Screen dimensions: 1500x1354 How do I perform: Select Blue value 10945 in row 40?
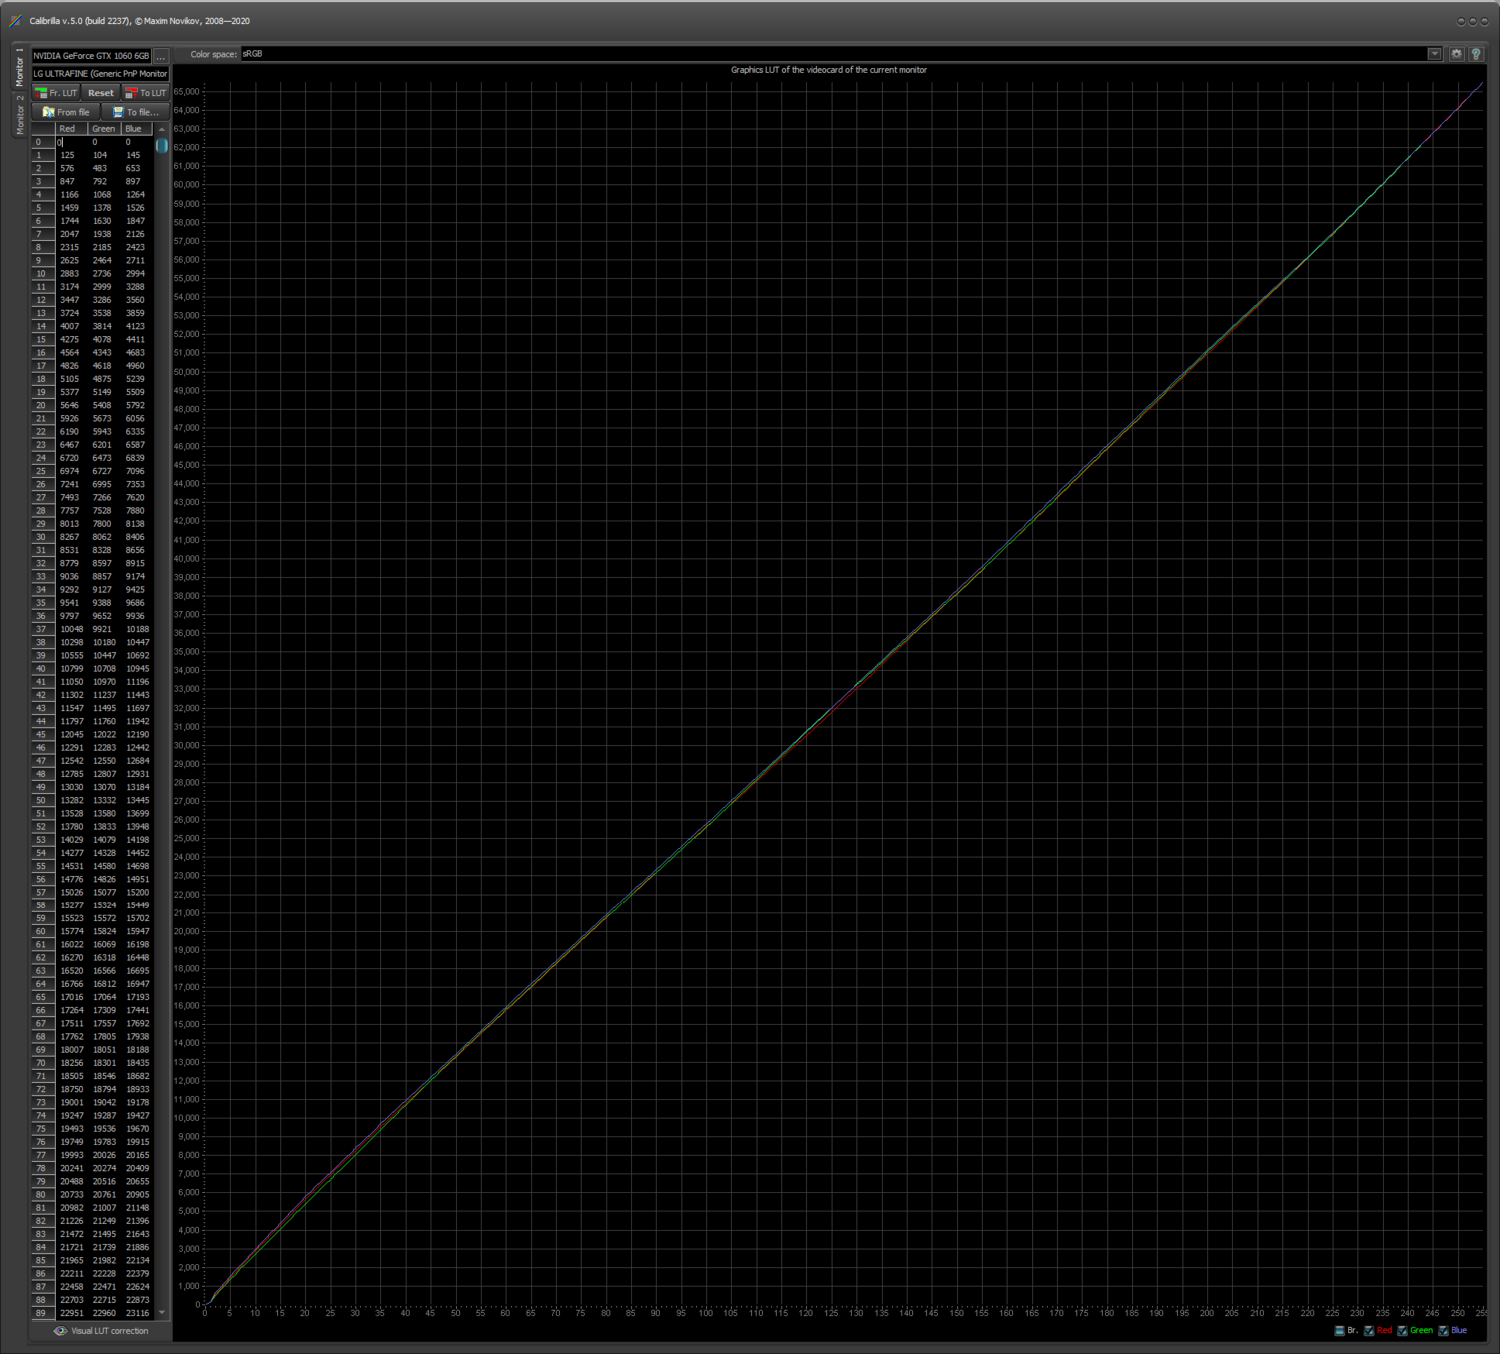click(x=138, y=669)
